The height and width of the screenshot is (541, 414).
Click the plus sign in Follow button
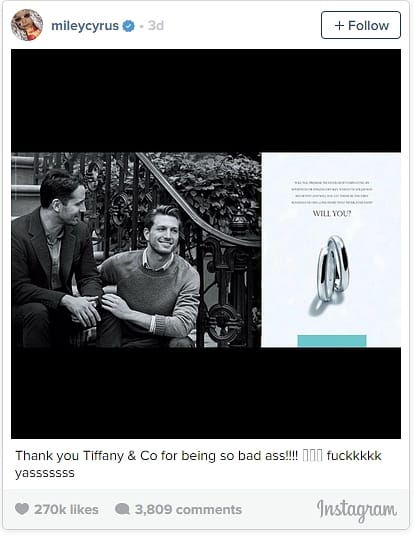(x=339, y=26)
